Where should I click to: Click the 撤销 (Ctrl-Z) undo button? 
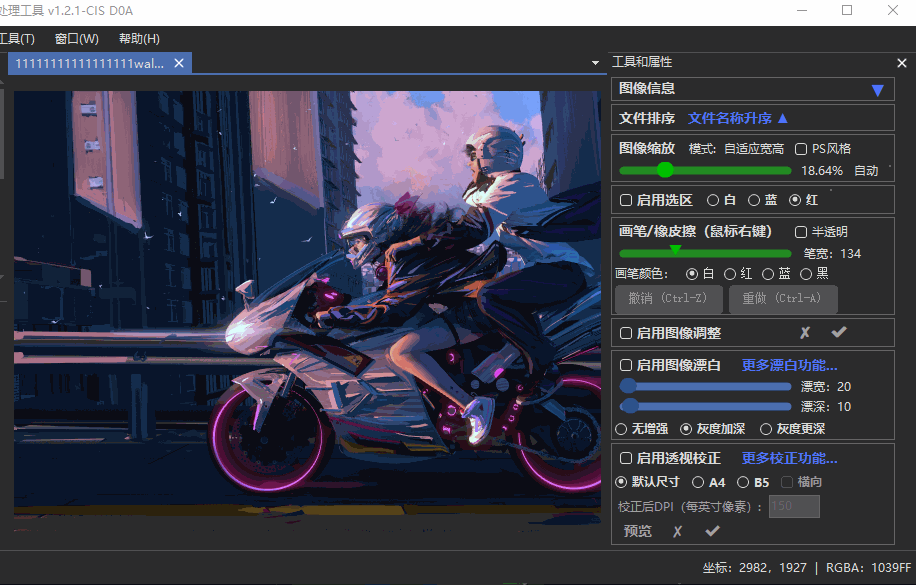tap(668, 299)
